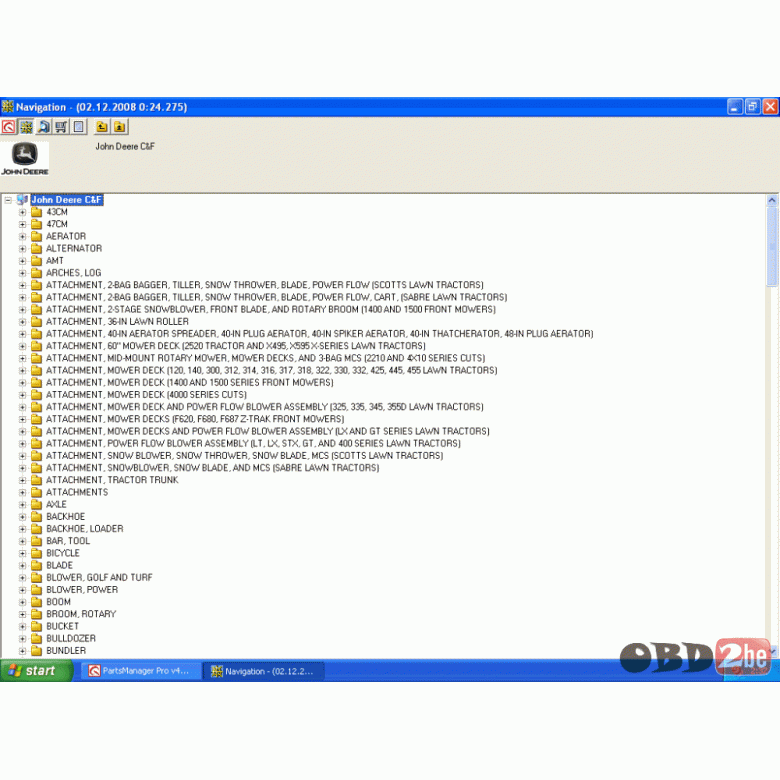This screenshot has width=780, height=780.
Task: Open the Windows start button
Action: [36, 671]
